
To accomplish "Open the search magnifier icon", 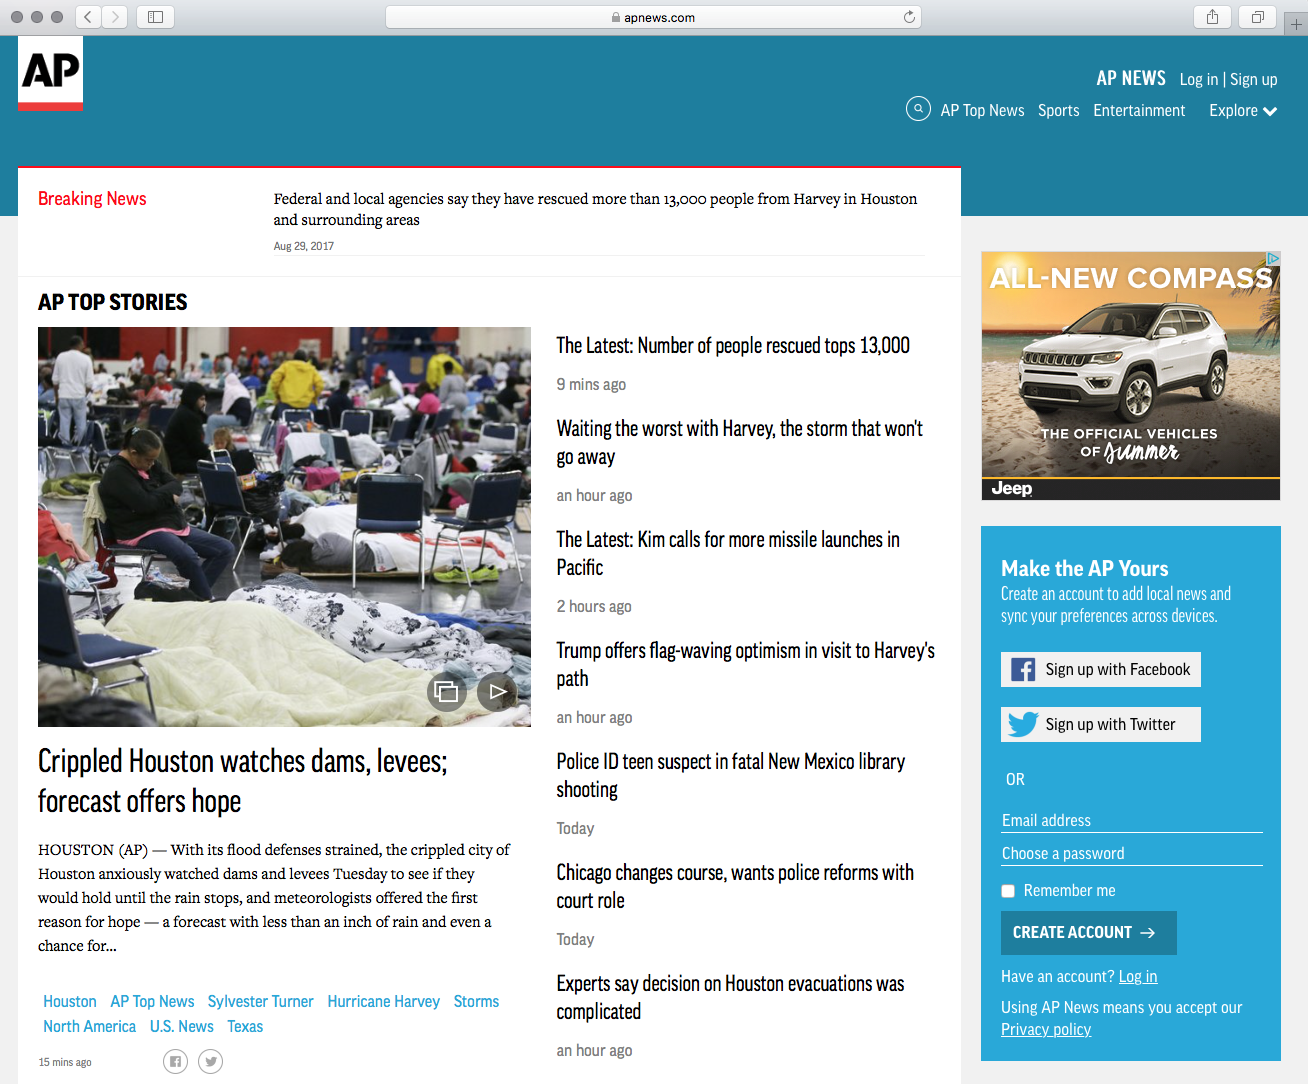I will pyautogui.click(x=918, y=109).
